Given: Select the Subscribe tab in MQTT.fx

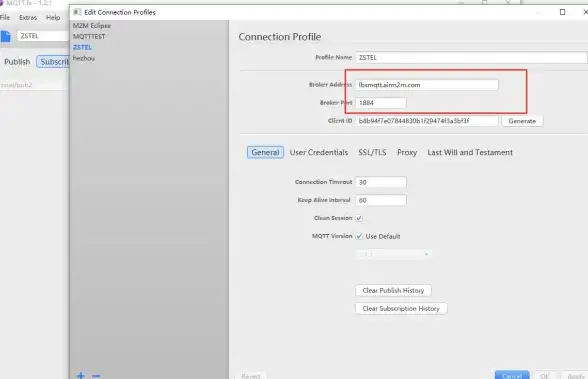Looking at the screenshot, I should coord(53,62).
